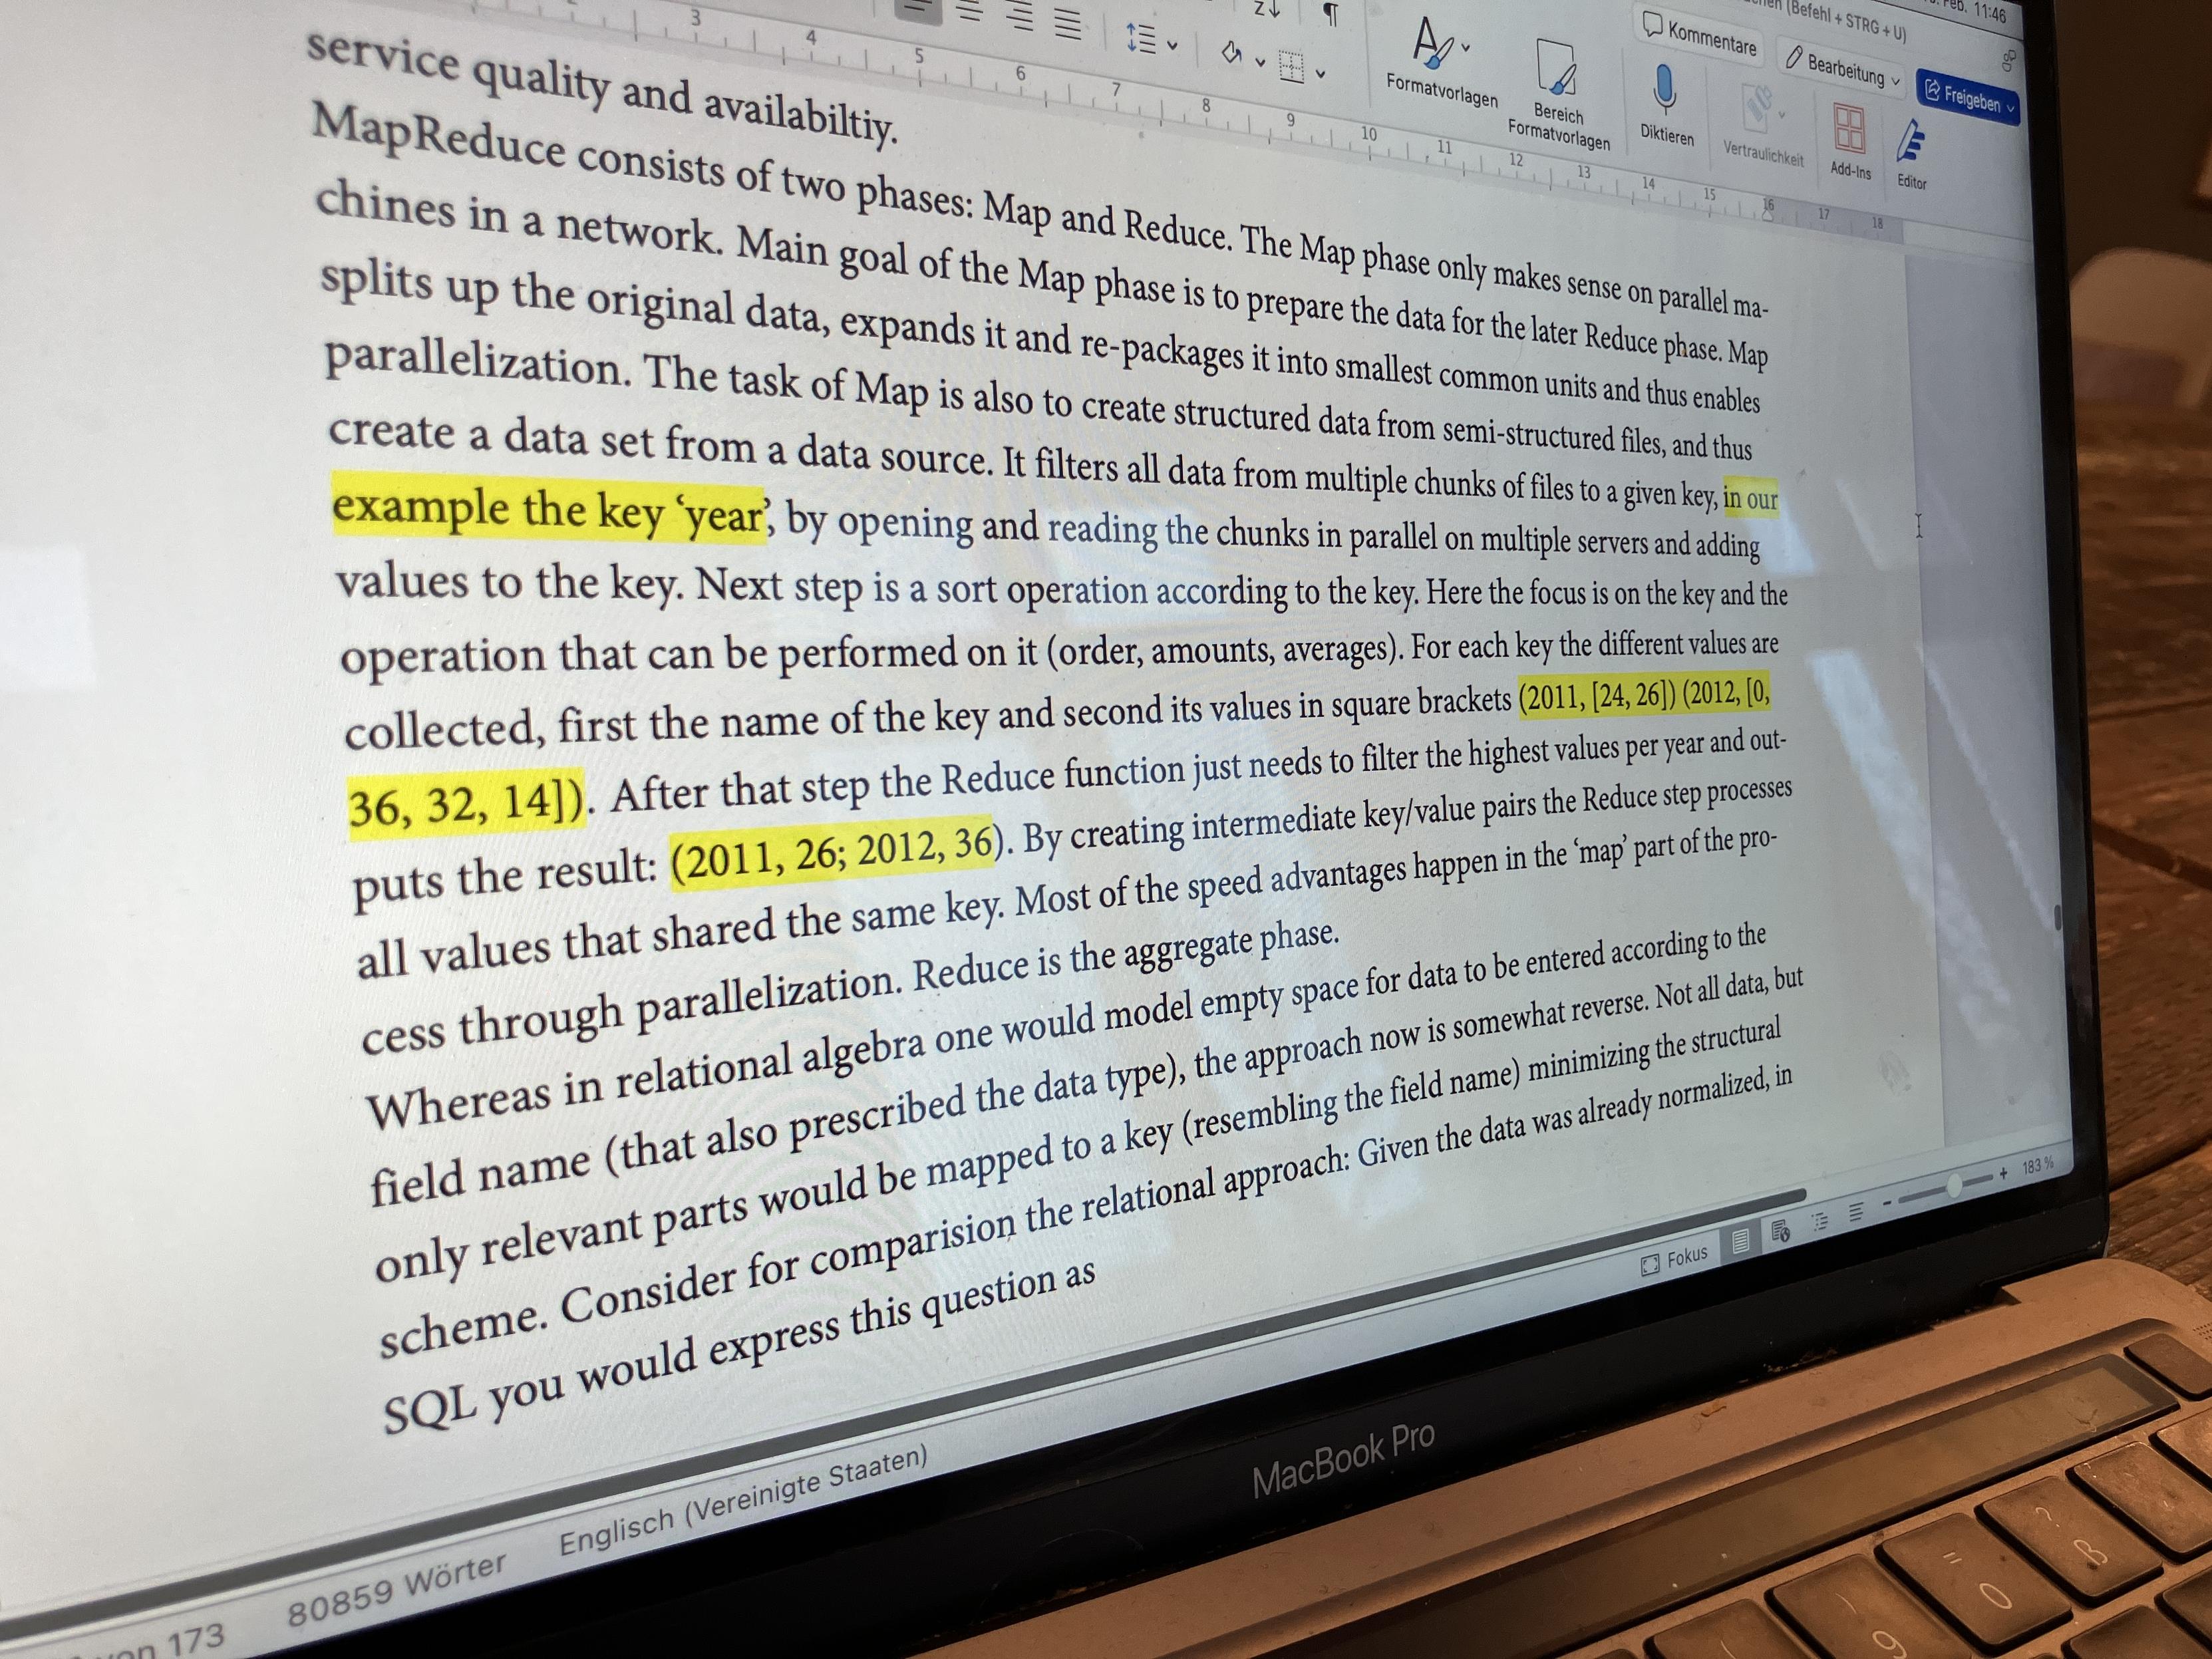The height and width of the screenshot is (1659, 2212).
Task: Open the collaboration icon below the clock
Action: pos(2008,60)
